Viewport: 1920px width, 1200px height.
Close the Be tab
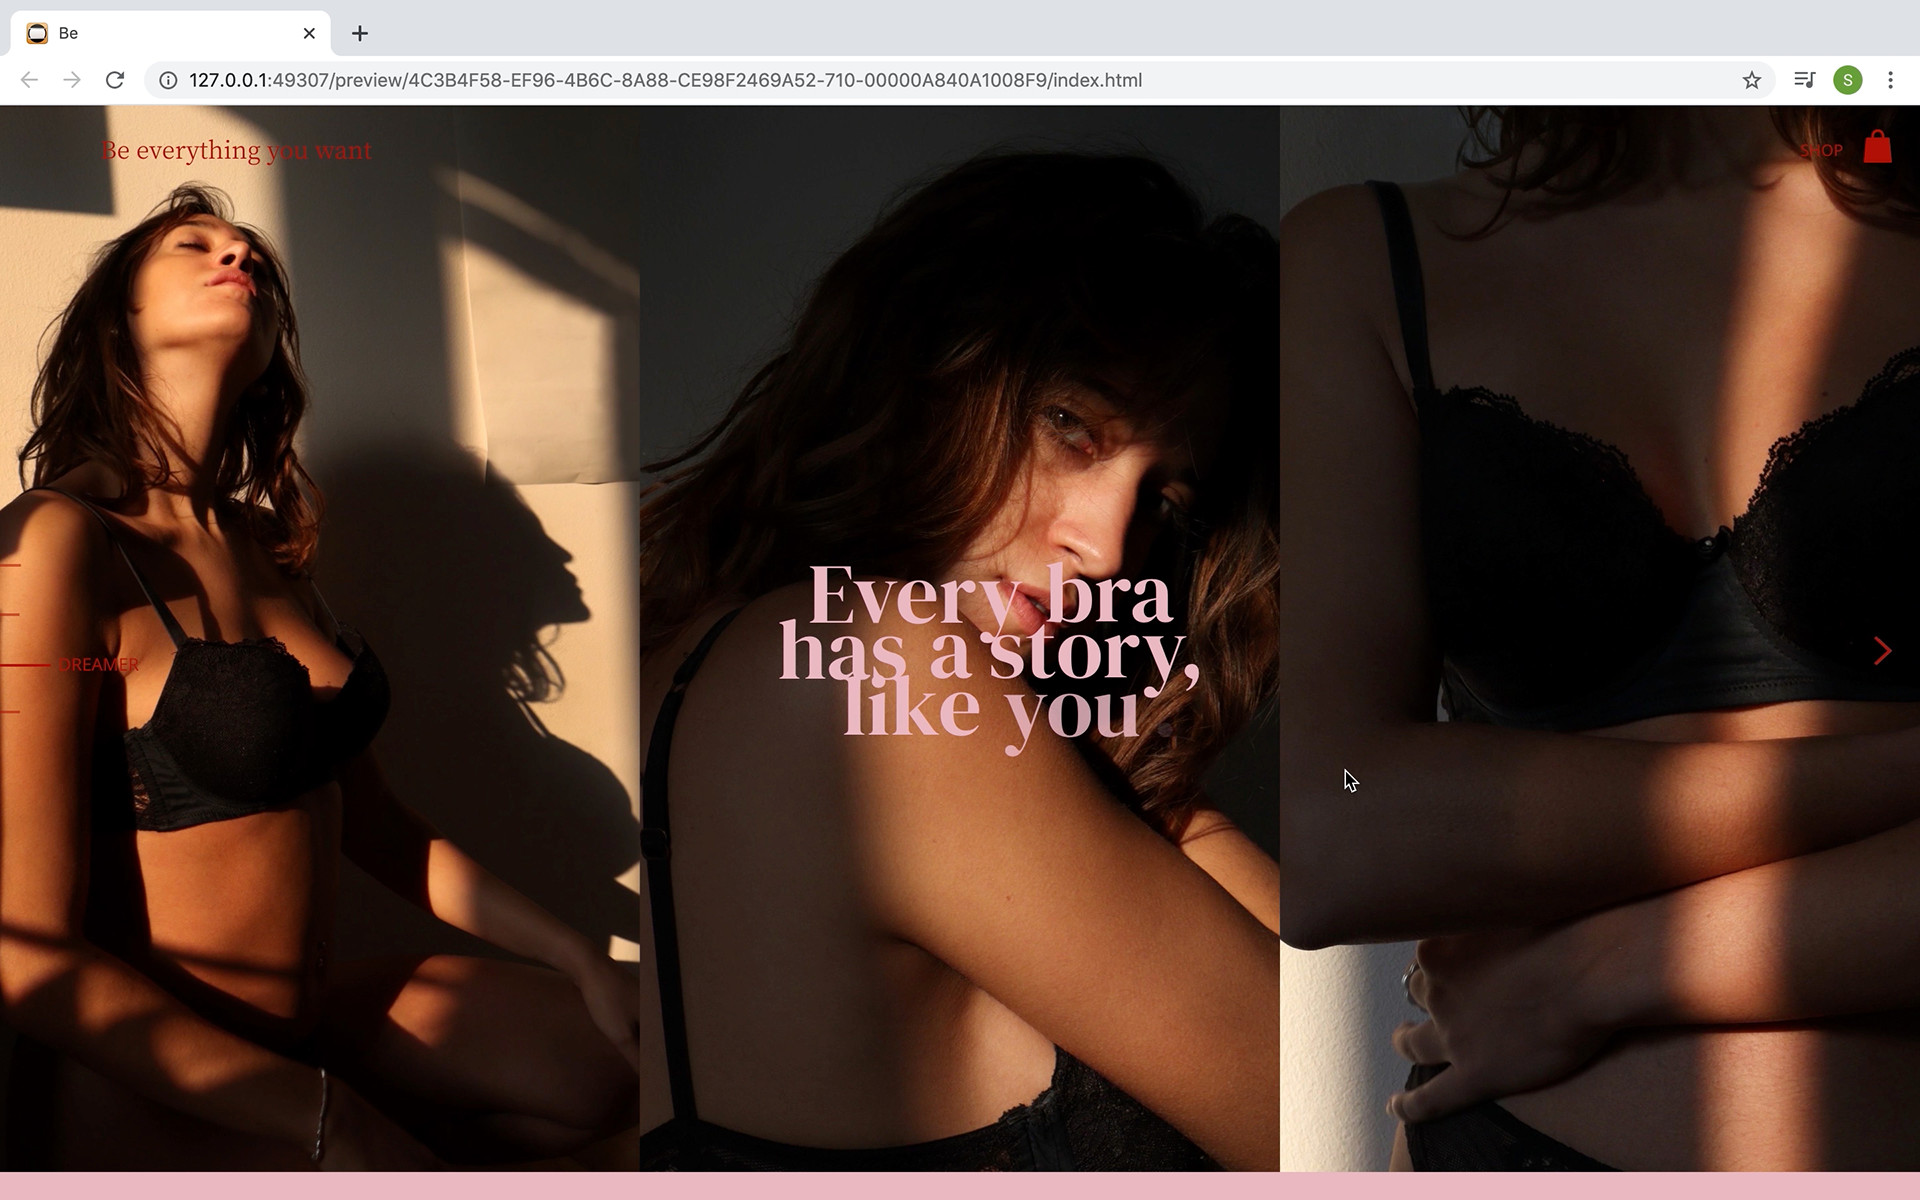coord(309,33)
